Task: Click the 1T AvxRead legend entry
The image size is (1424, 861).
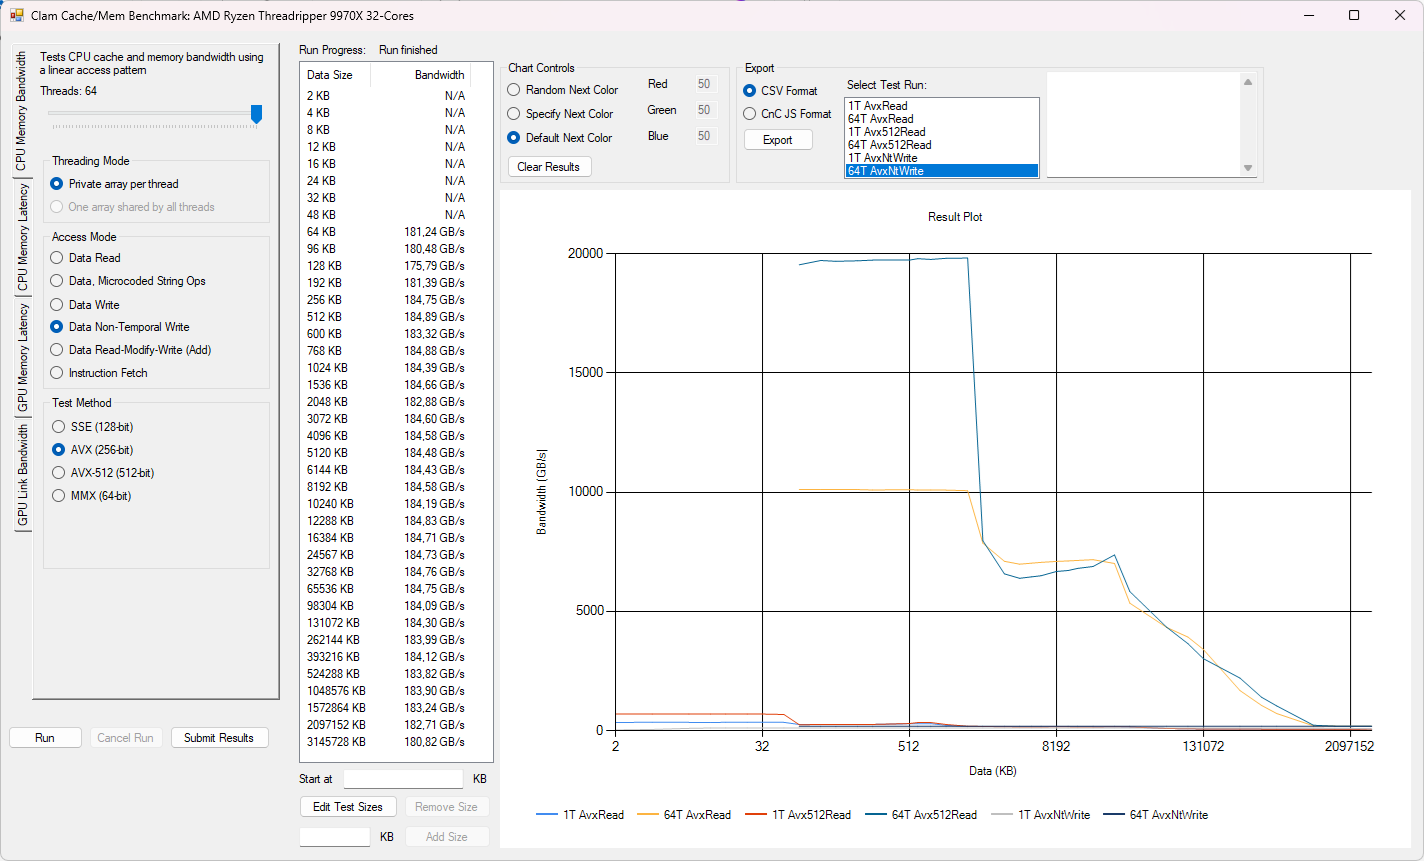Action: 580,815
